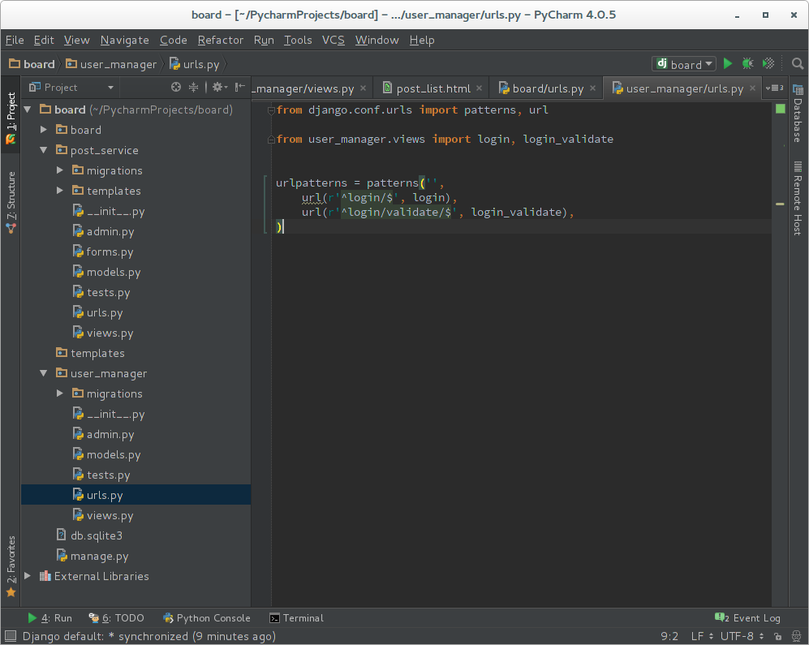
Task: Show hidden tabs list icon
Action: click(x=774, y=88)
